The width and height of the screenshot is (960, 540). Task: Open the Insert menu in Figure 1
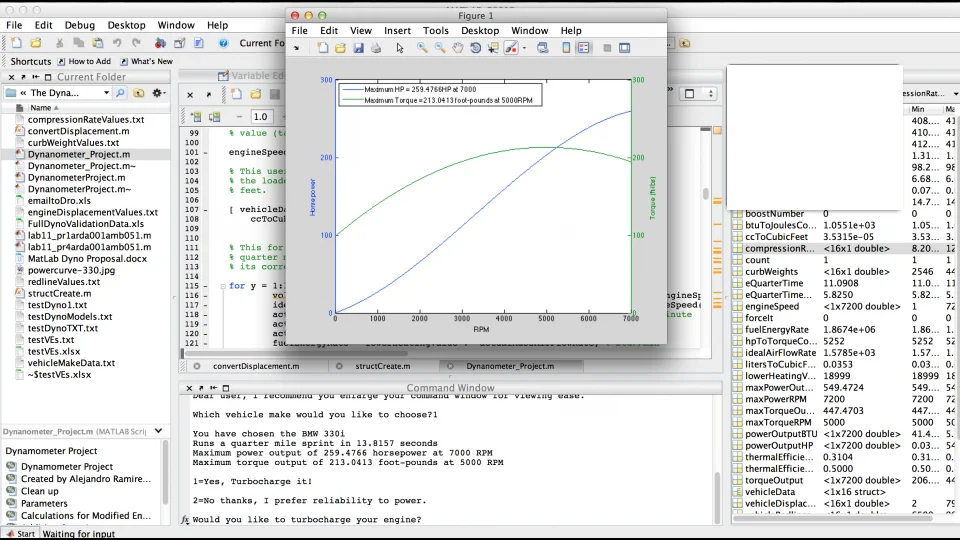coord(397,31)
